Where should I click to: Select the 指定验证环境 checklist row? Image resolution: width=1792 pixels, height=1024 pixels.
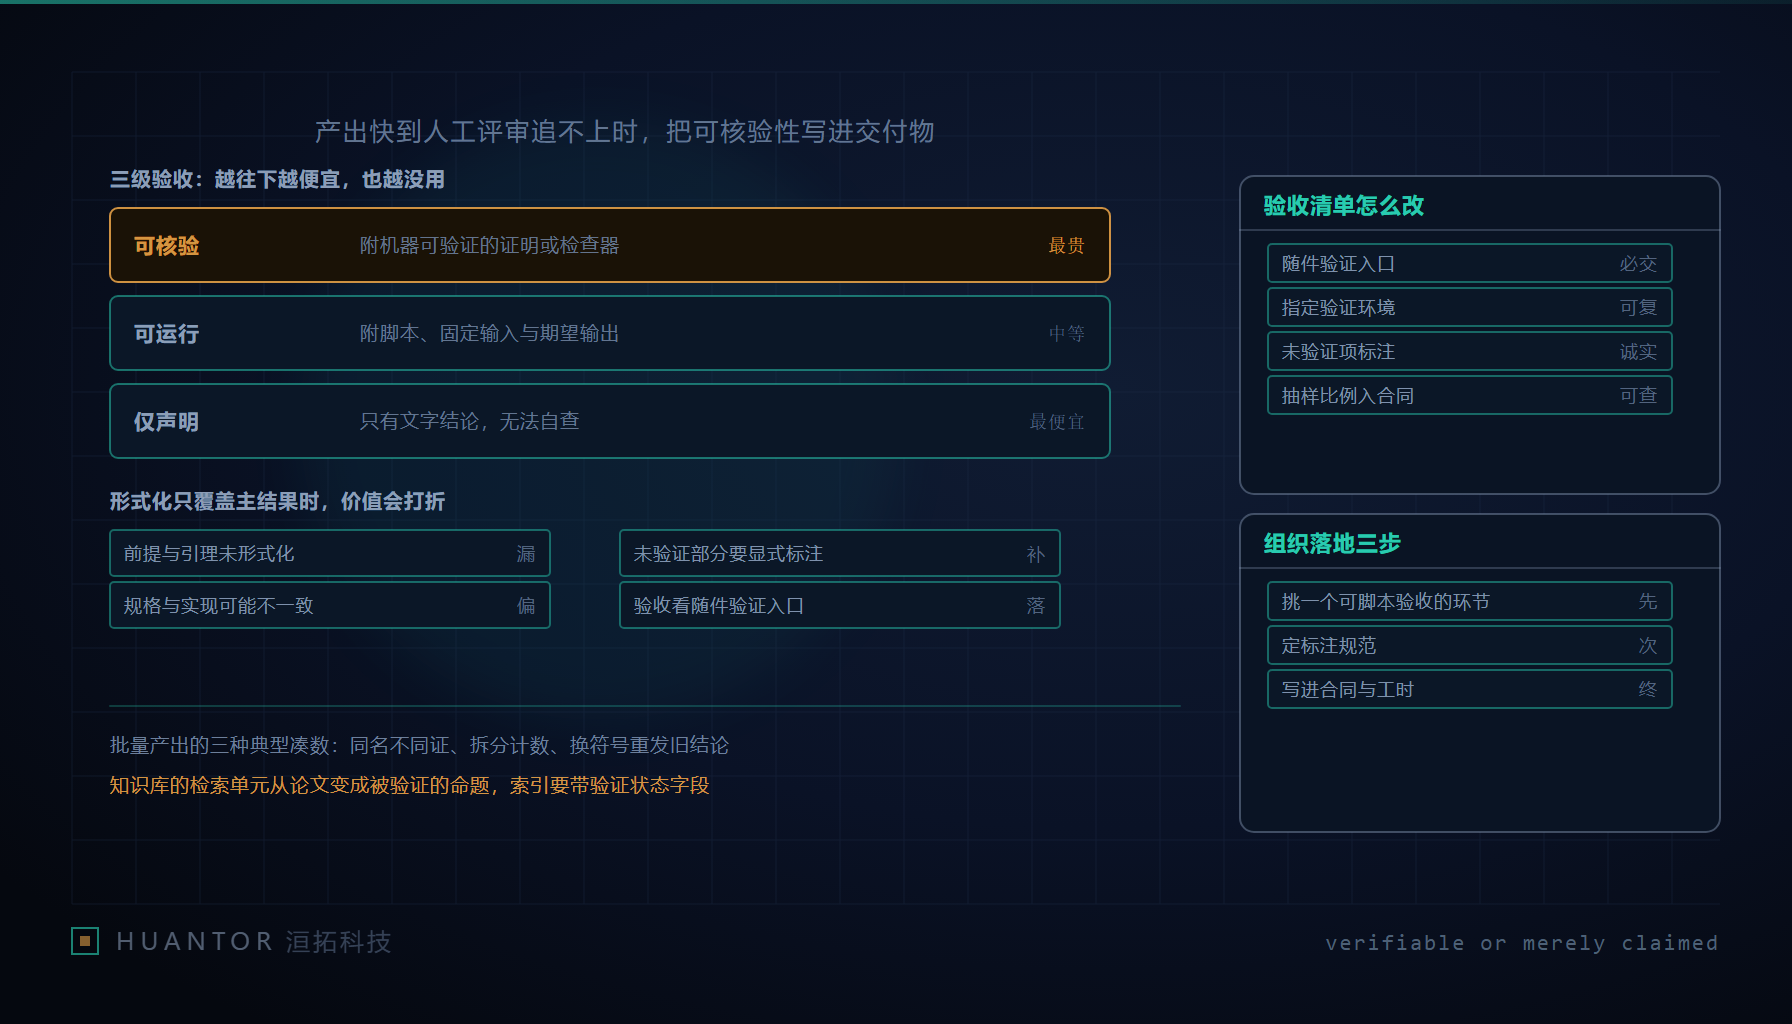coord(1470,307)
